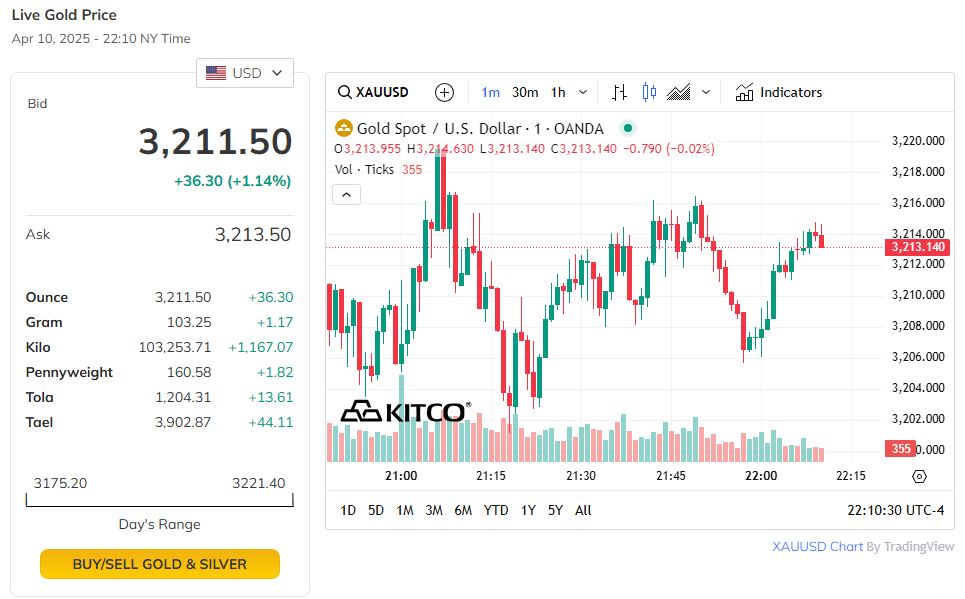
Task: Click the green market status dot
Action: coord(627,128)
